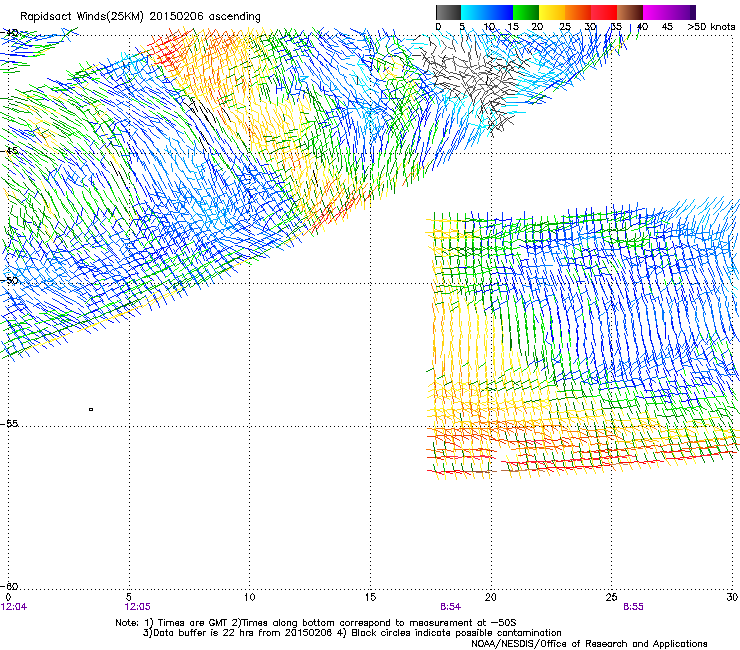This screenshot has height=650, width=740.
Task: Click the yellow 20-25 knots legend segment
Action: 552,12
